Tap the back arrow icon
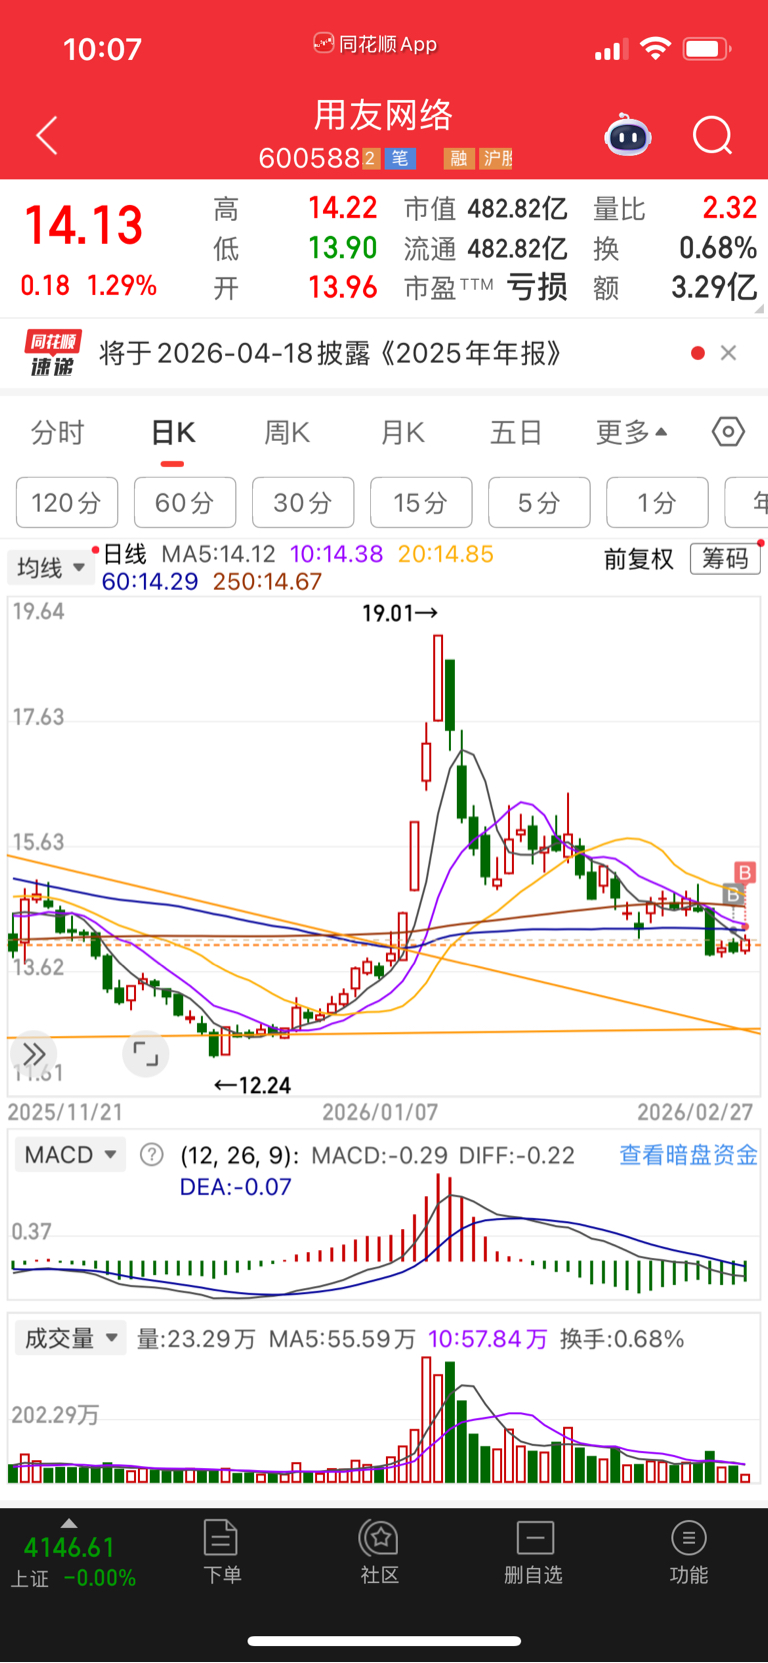 click(47, 135)
